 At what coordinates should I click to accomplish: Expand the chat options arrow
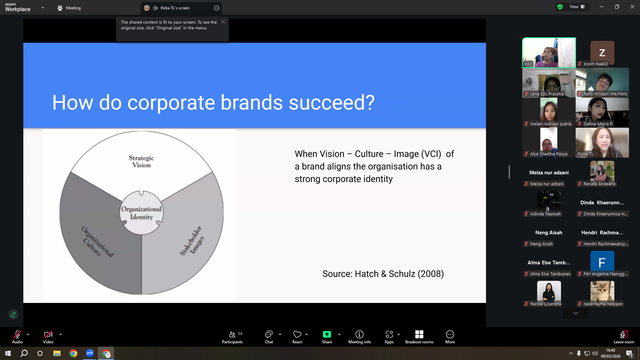point(280,334)
